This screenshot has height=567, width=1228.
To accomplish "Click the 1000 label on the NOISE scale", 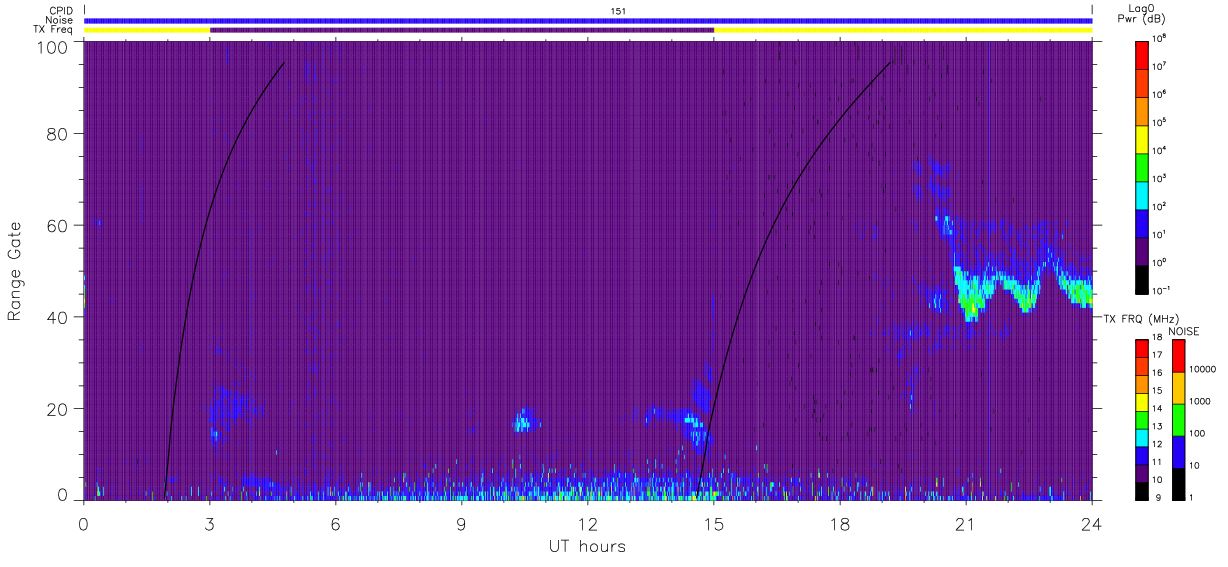I will 1200,402.
